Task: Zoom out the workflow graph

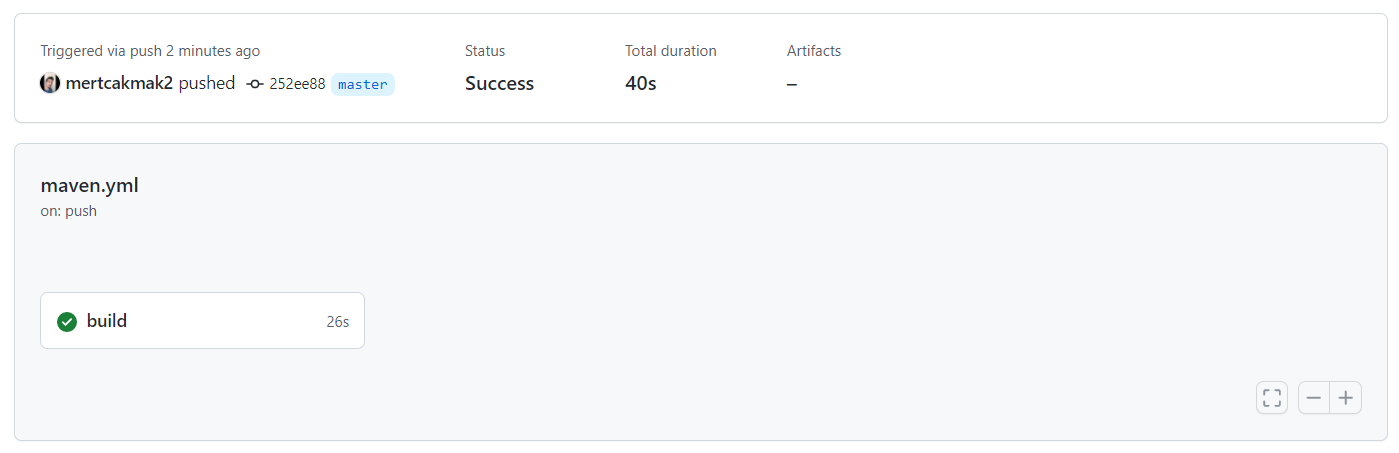Action: (x=1314, y=398)
